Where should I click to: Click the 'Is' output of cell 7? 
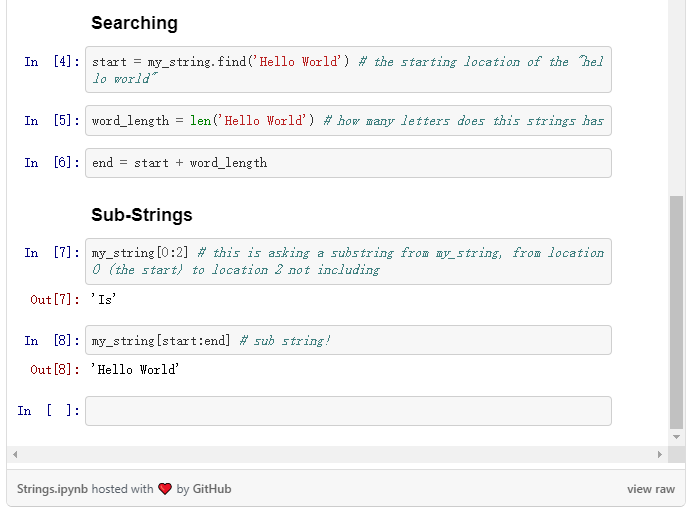(x=104, y=299)
